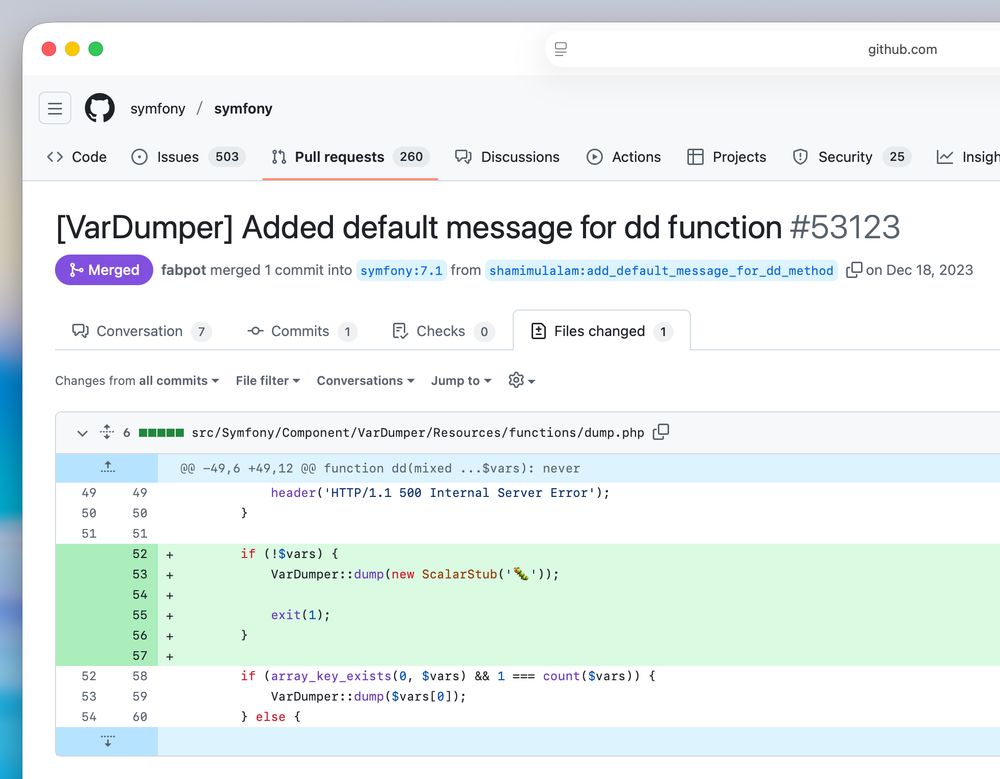Open the hamburger navigation menu
Viewport: 1000px width, 779px height.
[55, 108]
